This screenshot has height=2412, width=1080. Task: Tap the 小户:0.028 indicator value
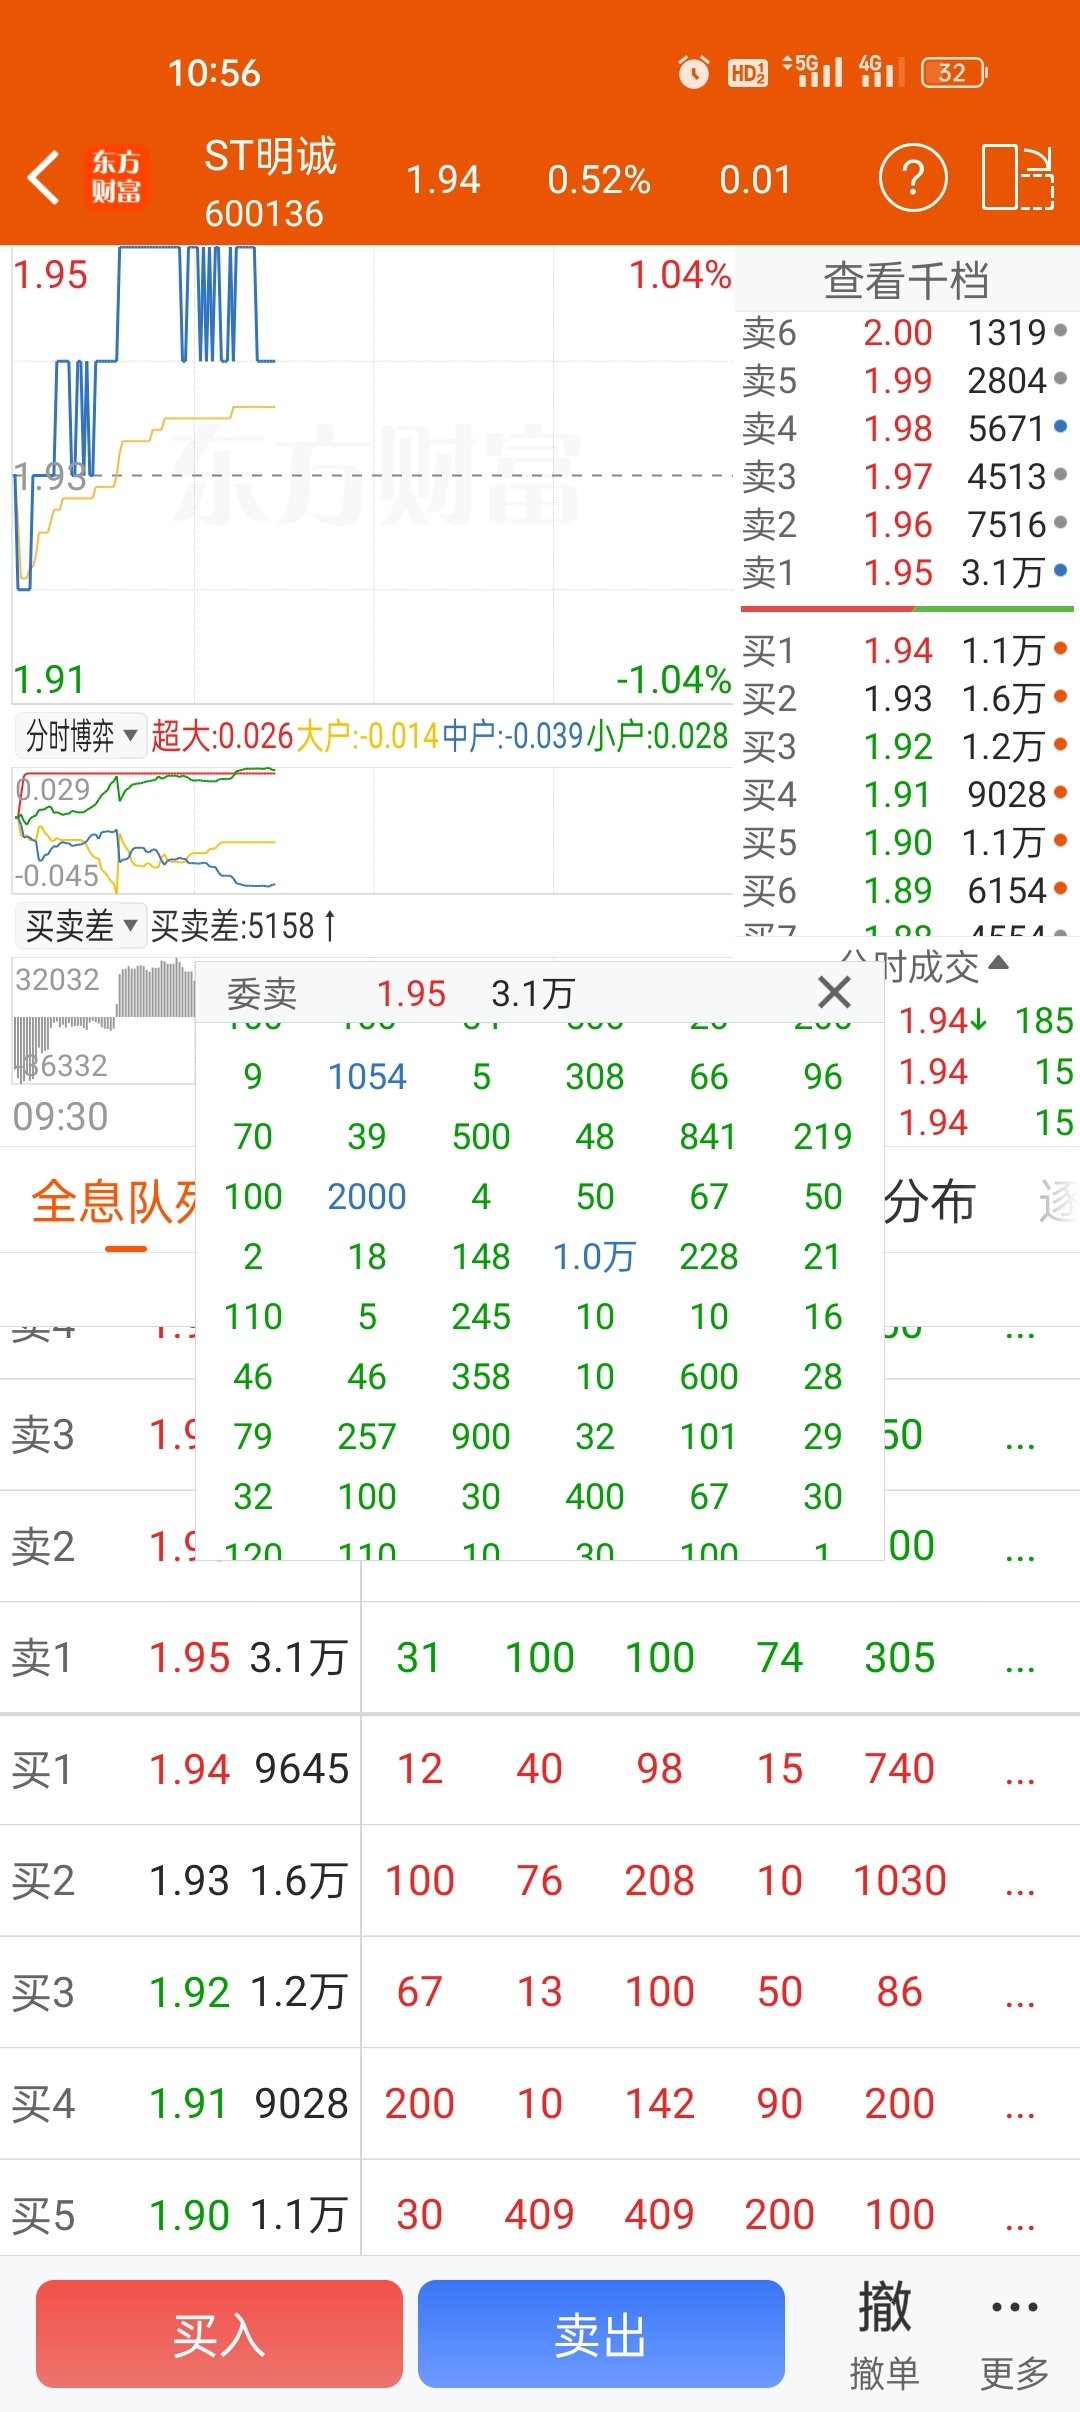coord(658,736)
